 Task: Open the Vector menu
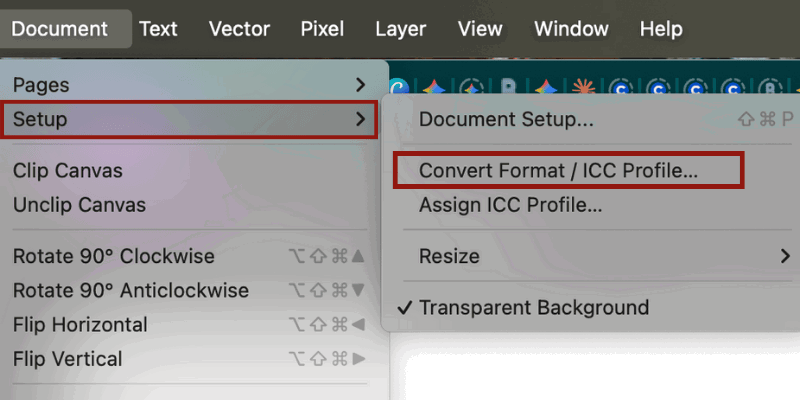click(x=239, y=29)
